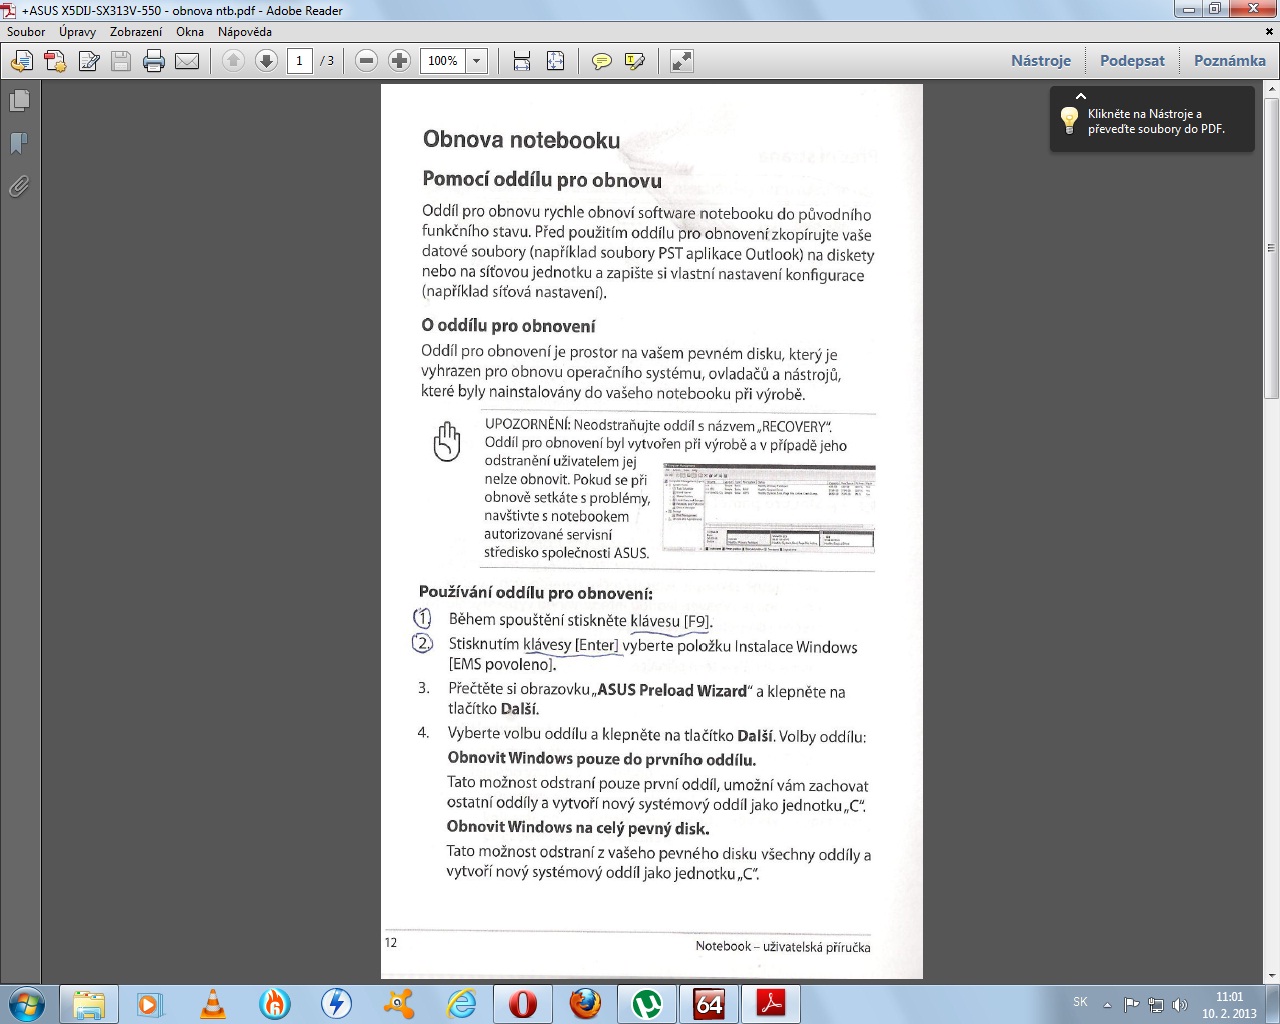Click the pencil-and-paper sign/edit icon
Viewport: 1280px width, 1024px height.
(89, 61)
